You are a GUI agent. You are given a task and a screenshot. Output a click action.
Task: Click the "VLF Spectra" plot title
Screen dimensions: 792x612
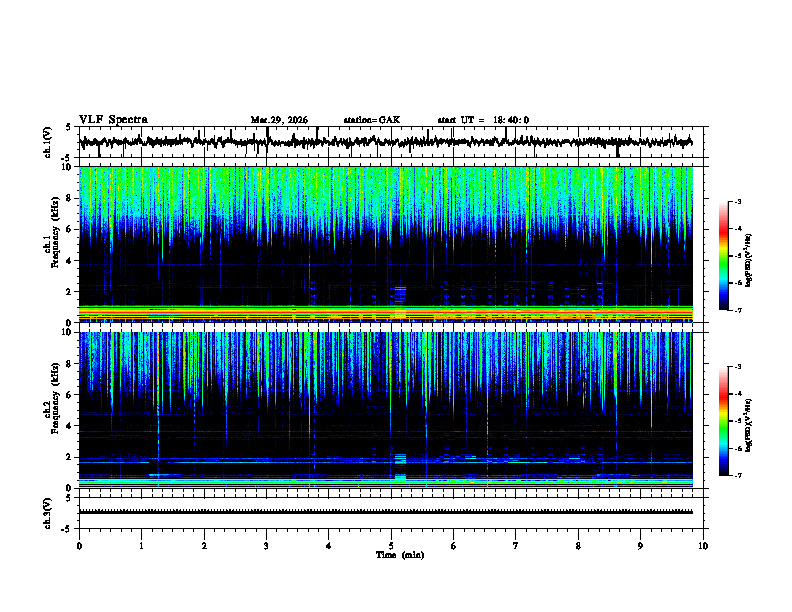coord(113,120)
